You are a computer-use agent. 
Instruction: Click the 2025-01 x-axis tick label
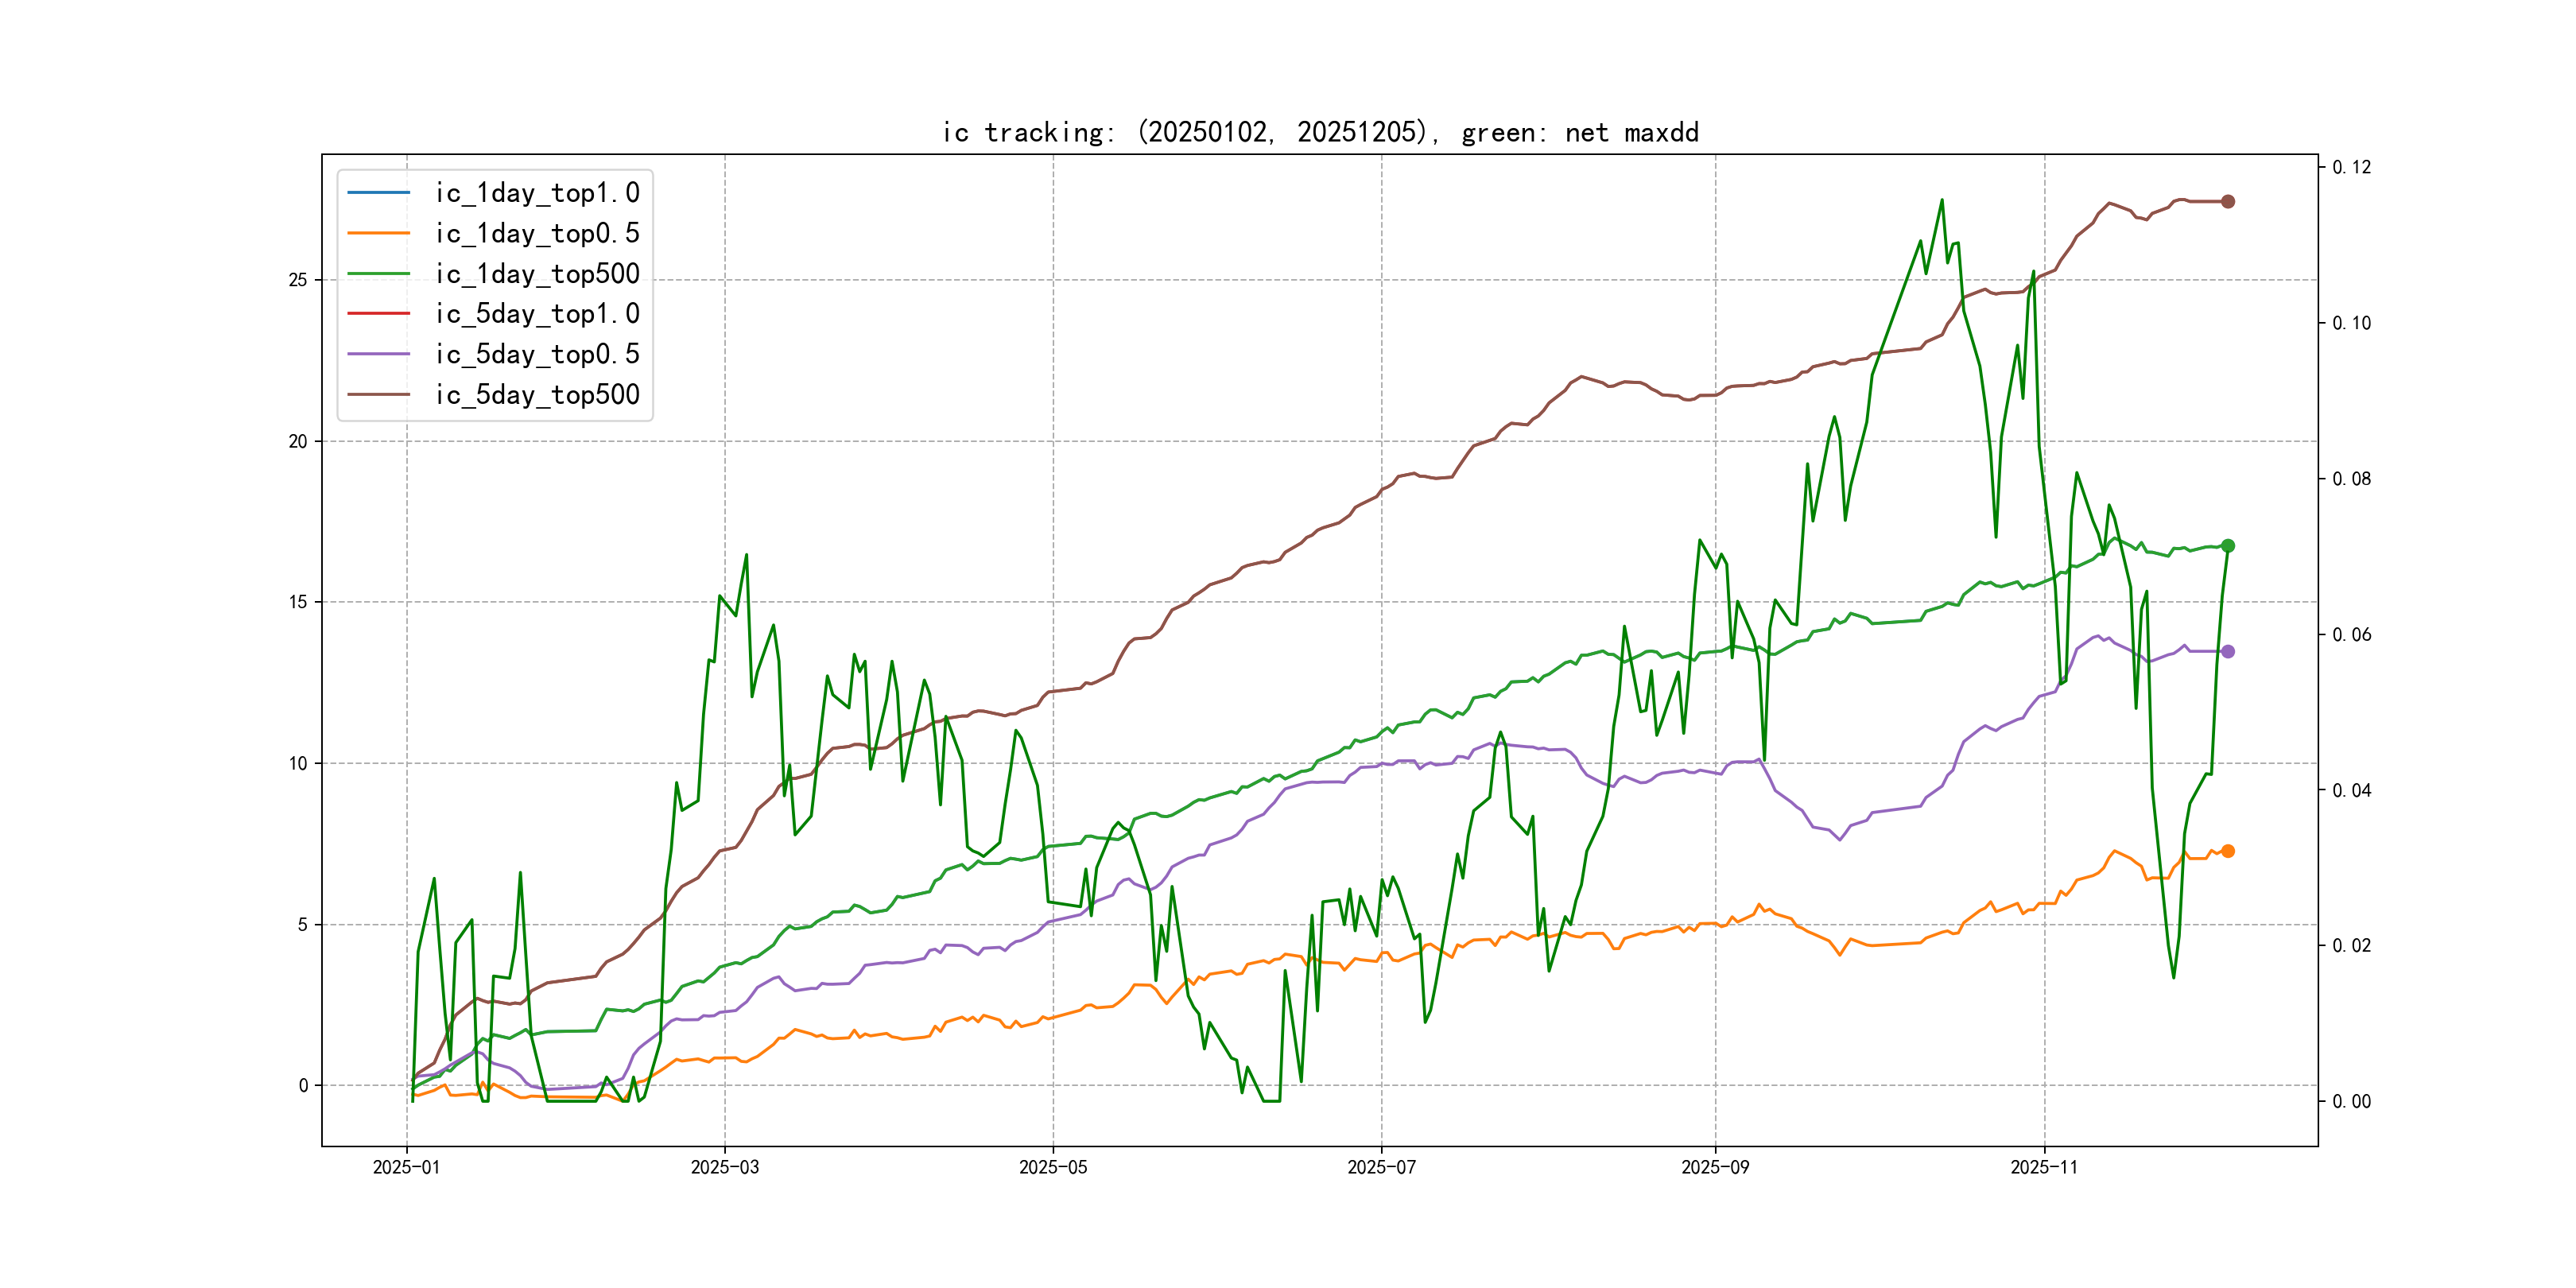[406, 1167]
